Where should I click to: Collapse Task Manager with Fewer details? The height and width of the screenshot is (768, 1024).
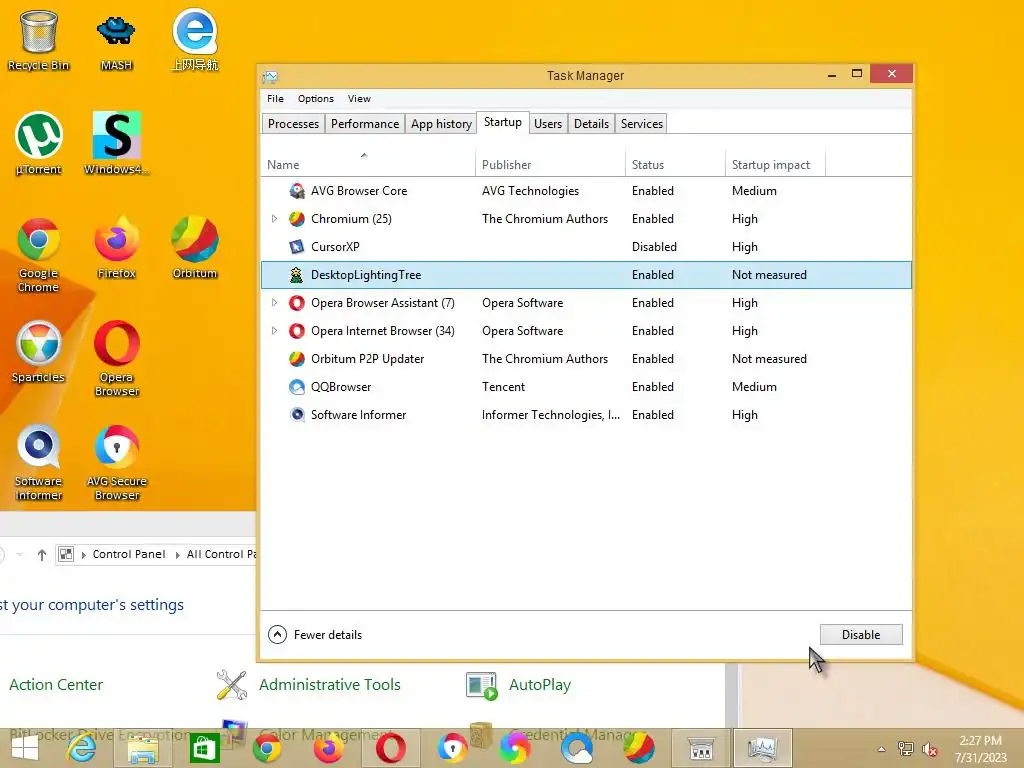point(315,635)
